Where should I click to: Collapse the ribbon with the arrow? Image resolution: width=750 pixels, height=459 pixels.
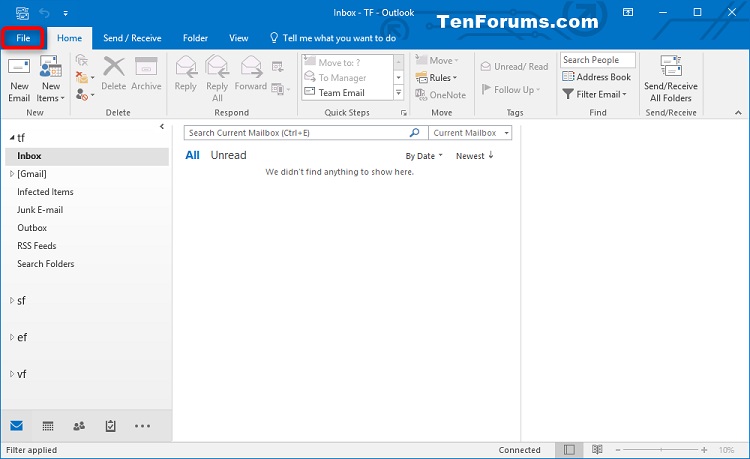click(738, 113)
